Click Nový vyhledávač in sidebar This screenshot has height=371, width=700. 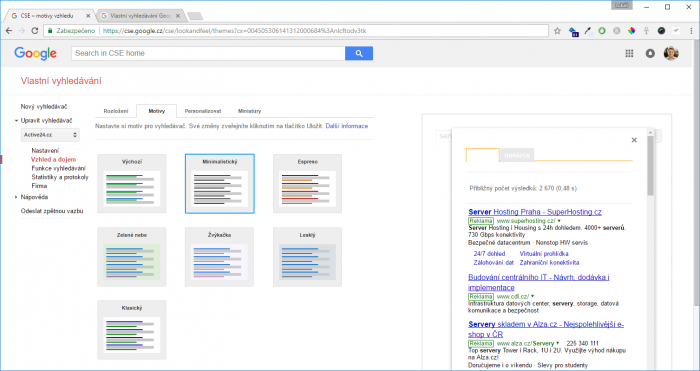[x=44, y=107]
